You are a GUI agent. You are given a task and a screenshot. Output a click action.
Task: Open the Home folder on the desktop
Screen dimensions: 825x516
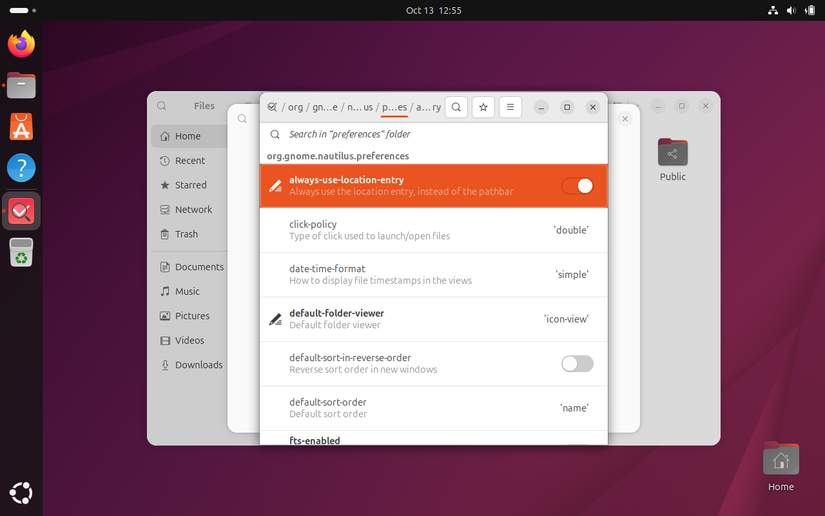pos(781,466)
